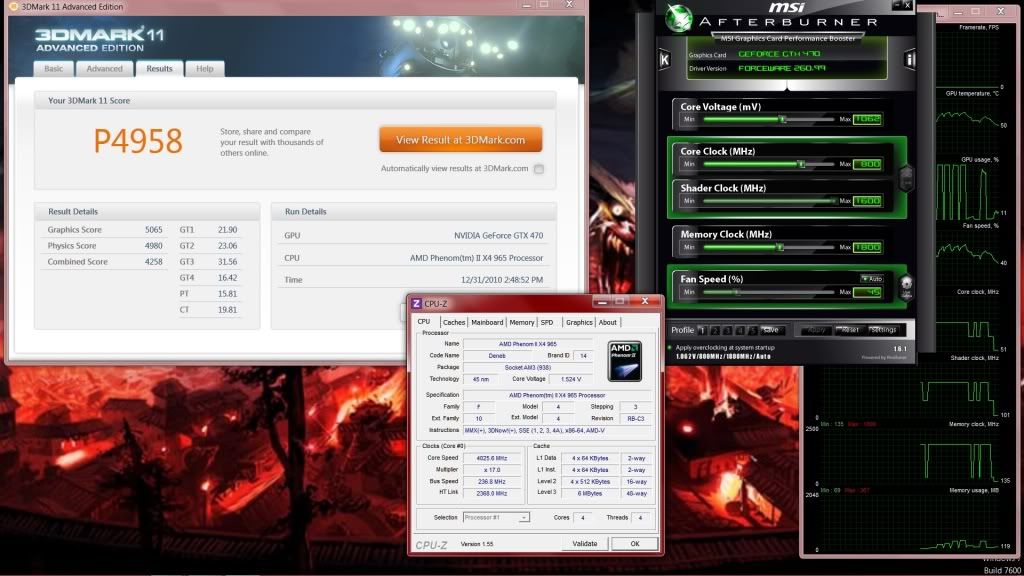Screen dimensions: 1024x576
Task: Open the Graphics tab in CPU-Z
Action: (579, 322)
